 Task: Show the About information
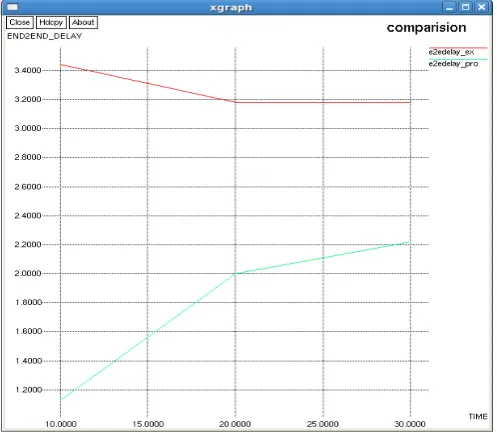83,22
